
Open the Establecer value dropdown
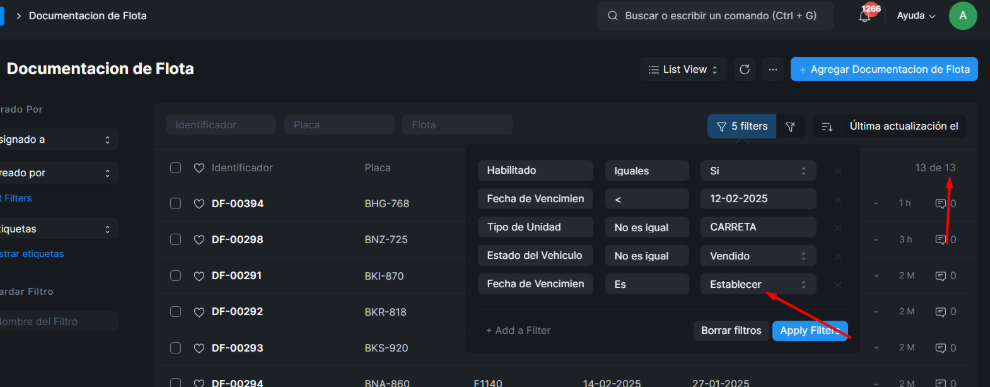758,284
